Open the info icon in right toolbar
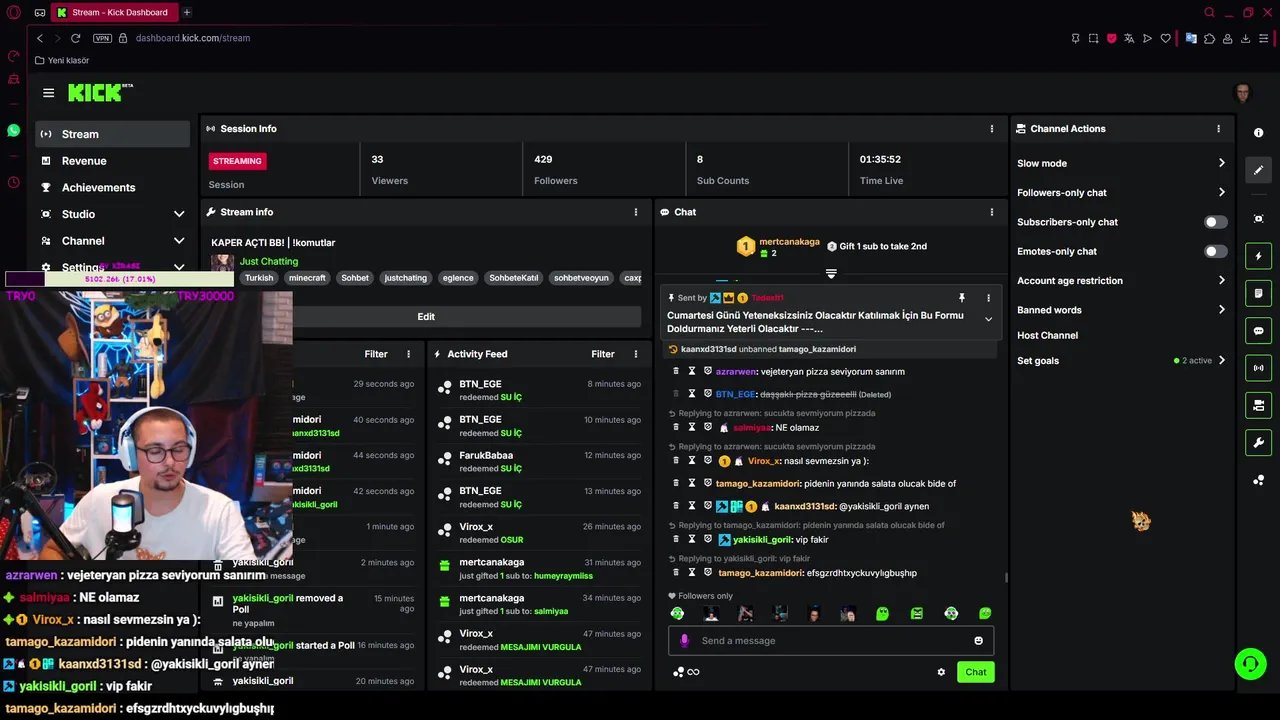The height and width of the screenshot is (720, 1280). pos(1258,133)
